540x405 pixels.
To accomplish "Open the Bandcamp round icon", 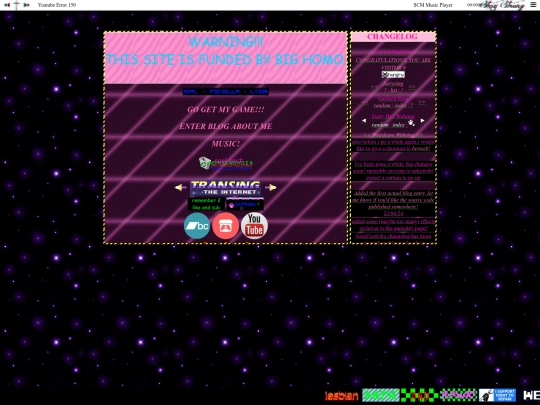I will tap(197, 226).
